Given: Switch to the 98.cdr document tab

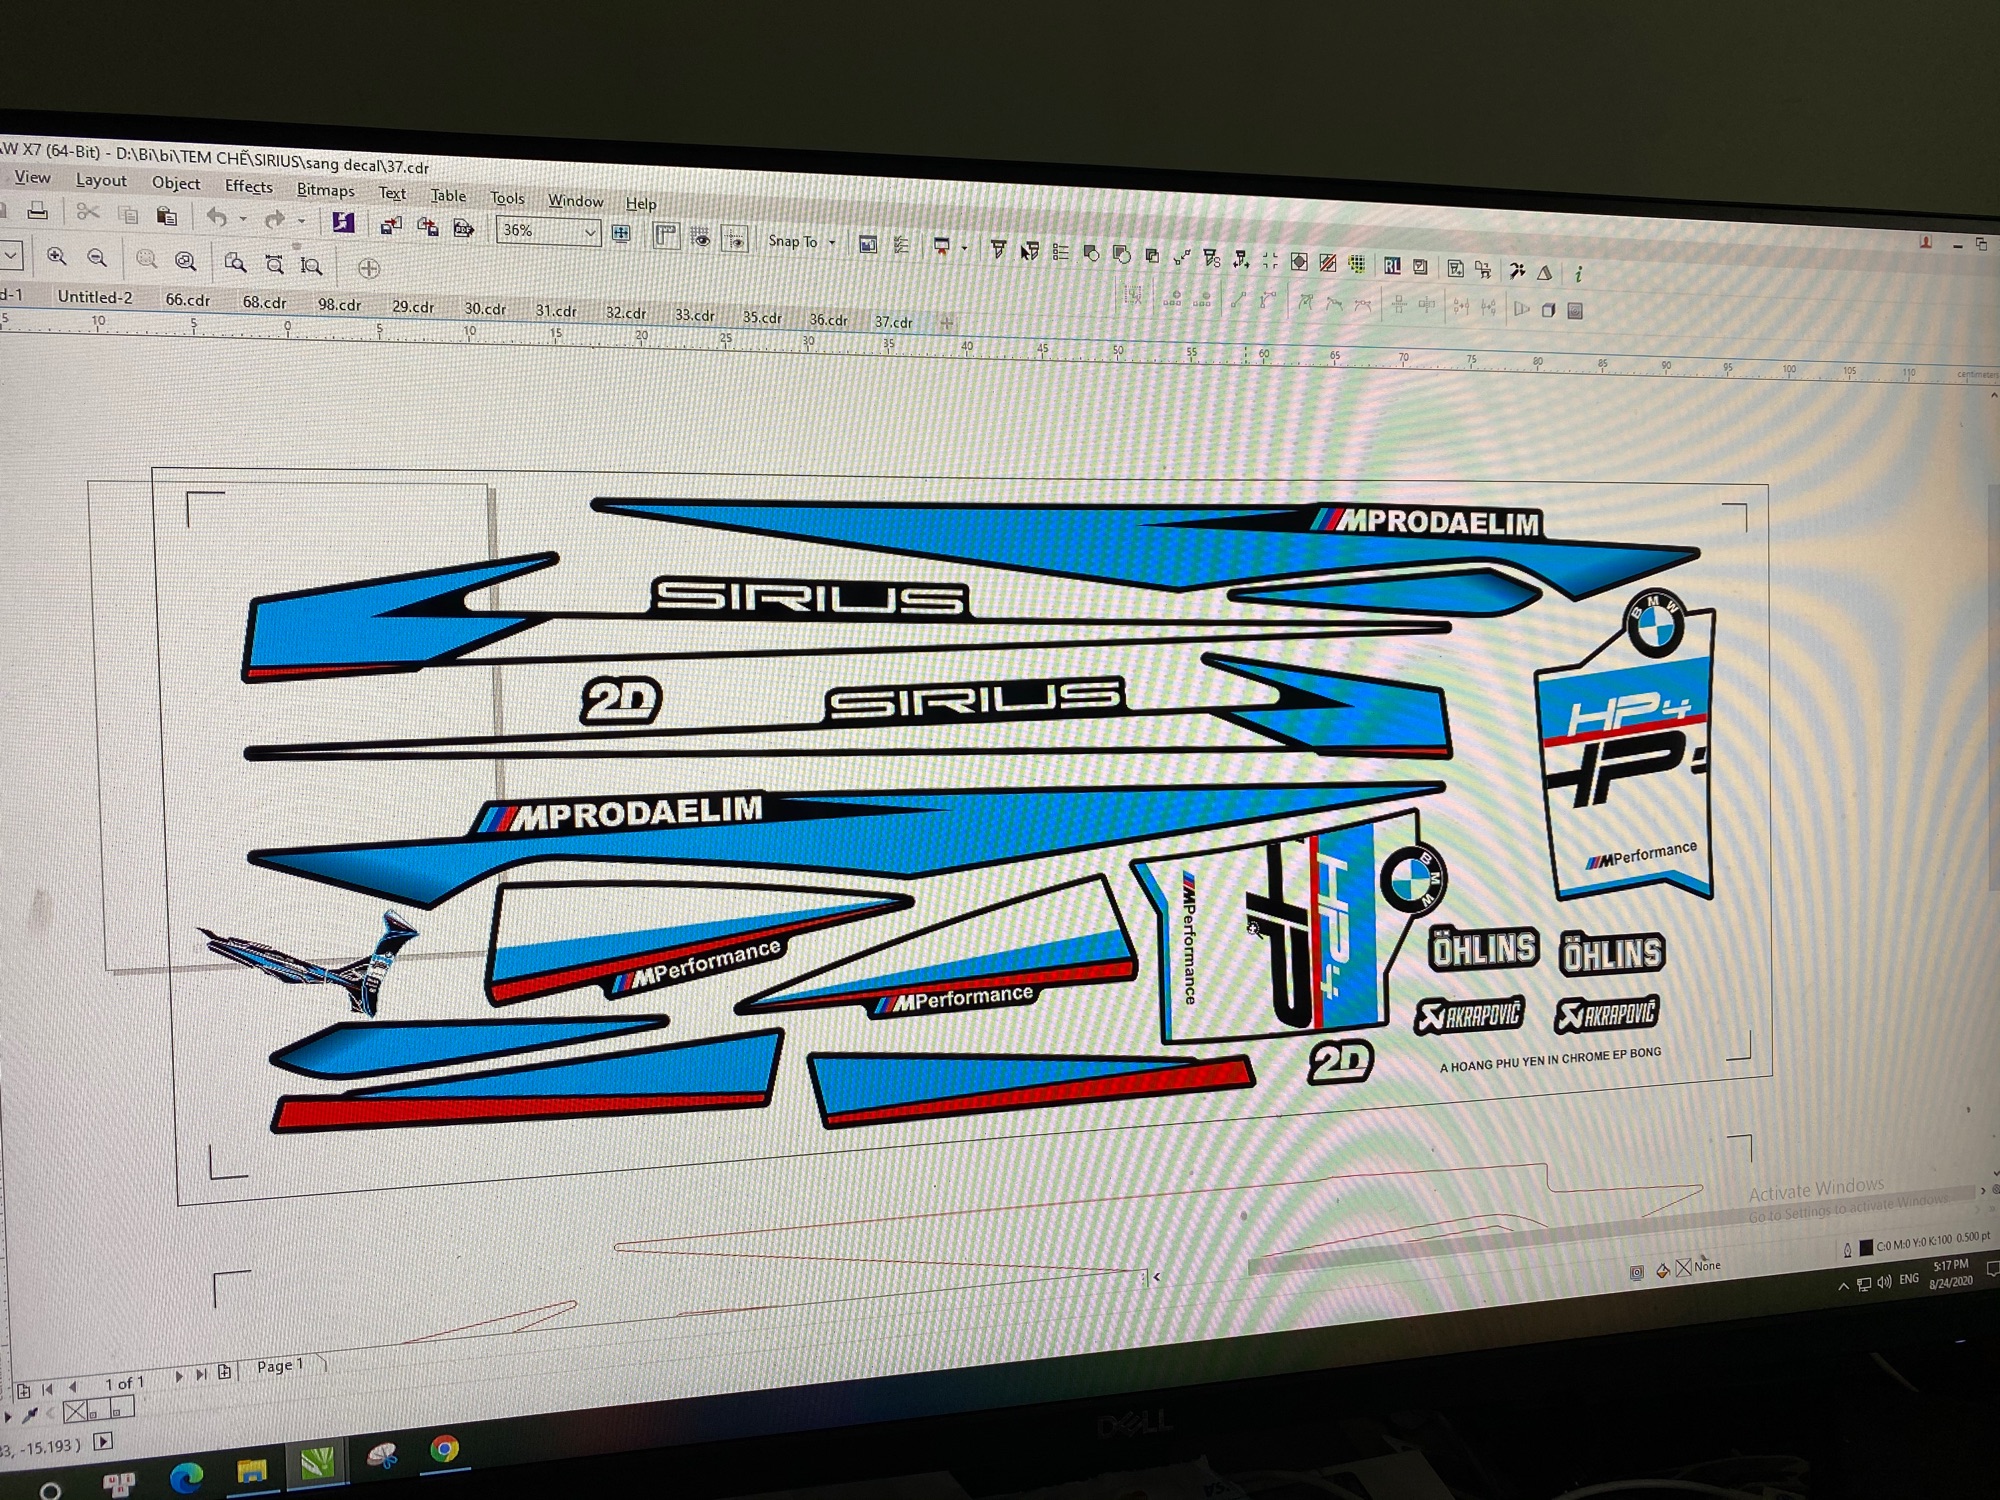Looking at the screenshot, I should [340, 304].
